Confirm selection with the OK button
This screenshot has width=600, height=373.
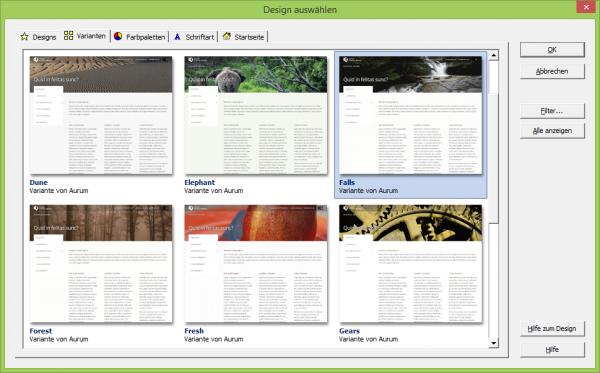552,50
